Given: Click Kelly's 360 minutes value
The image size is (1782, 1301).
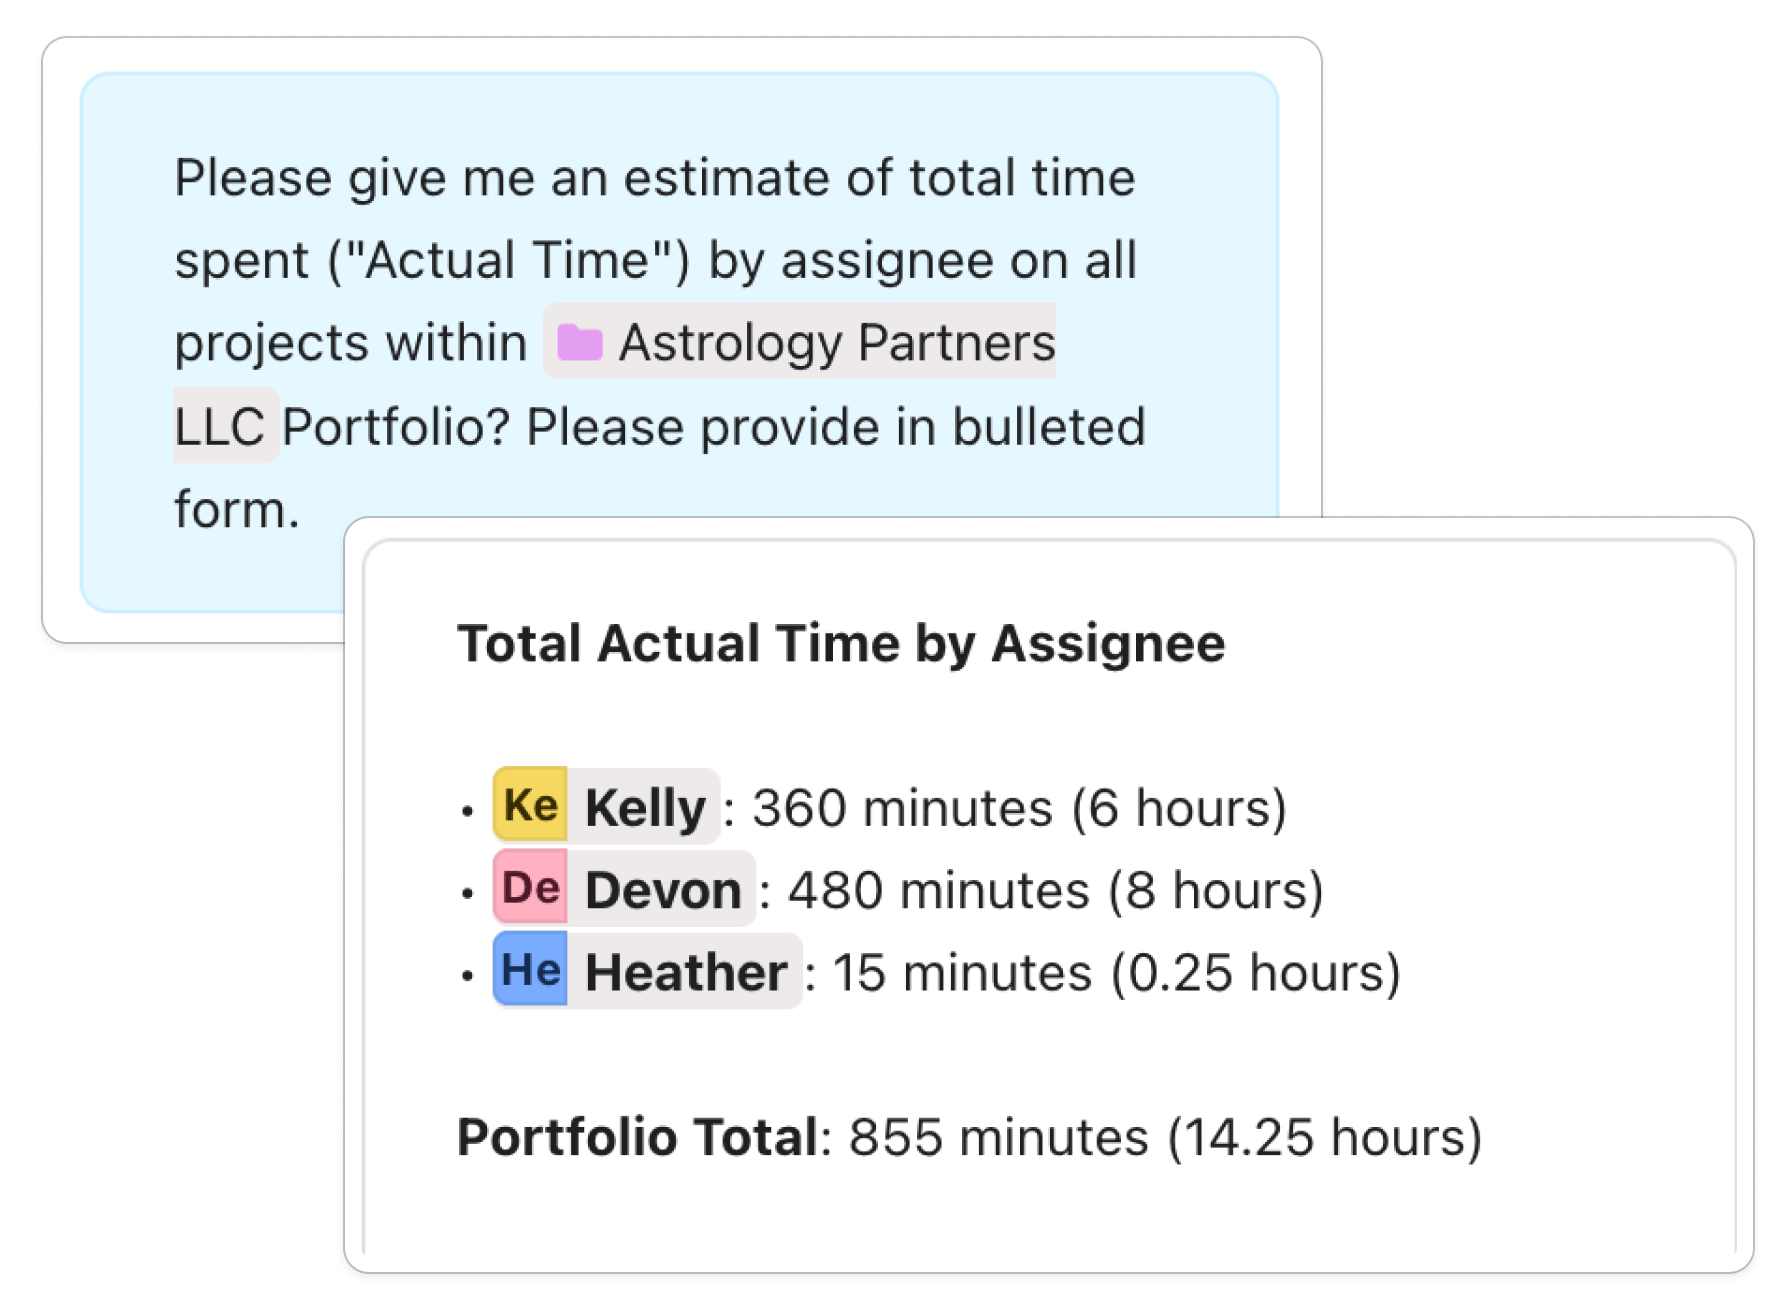Looking at the screenshot, I should click(902, 808).
